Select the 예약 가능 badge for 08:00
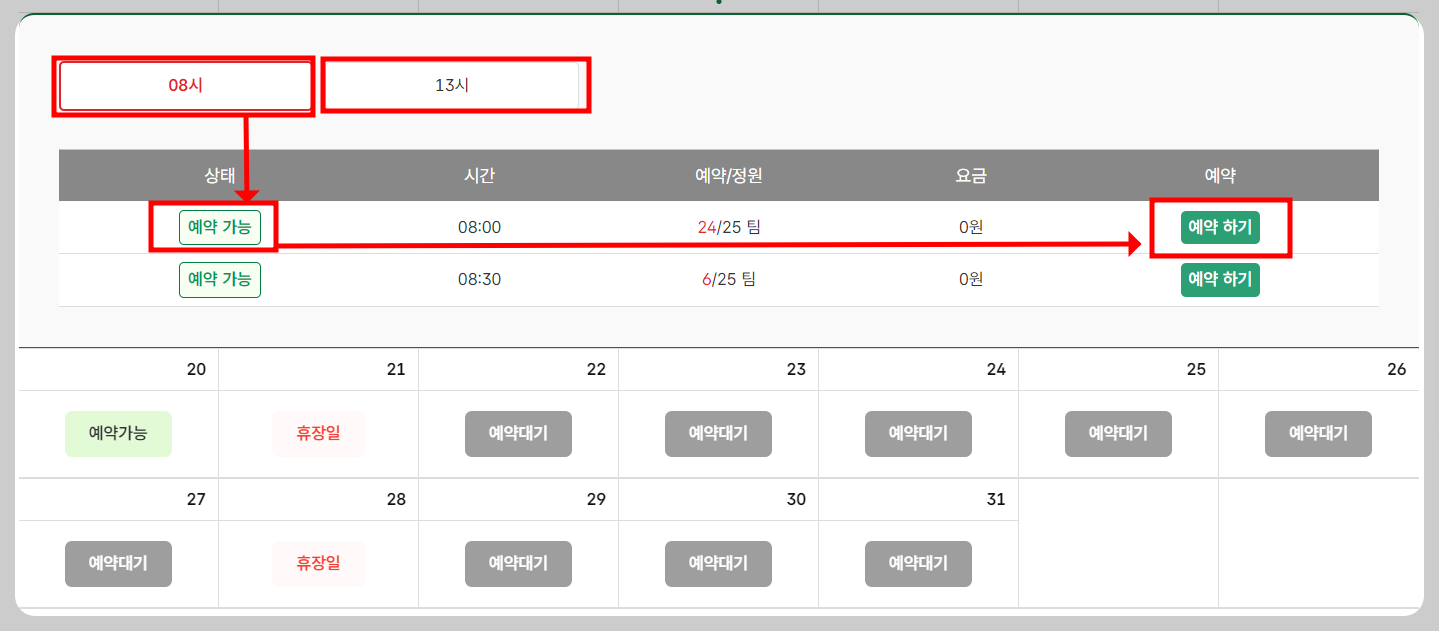This screenshot has width=1439, height=631. pos(220,227)
